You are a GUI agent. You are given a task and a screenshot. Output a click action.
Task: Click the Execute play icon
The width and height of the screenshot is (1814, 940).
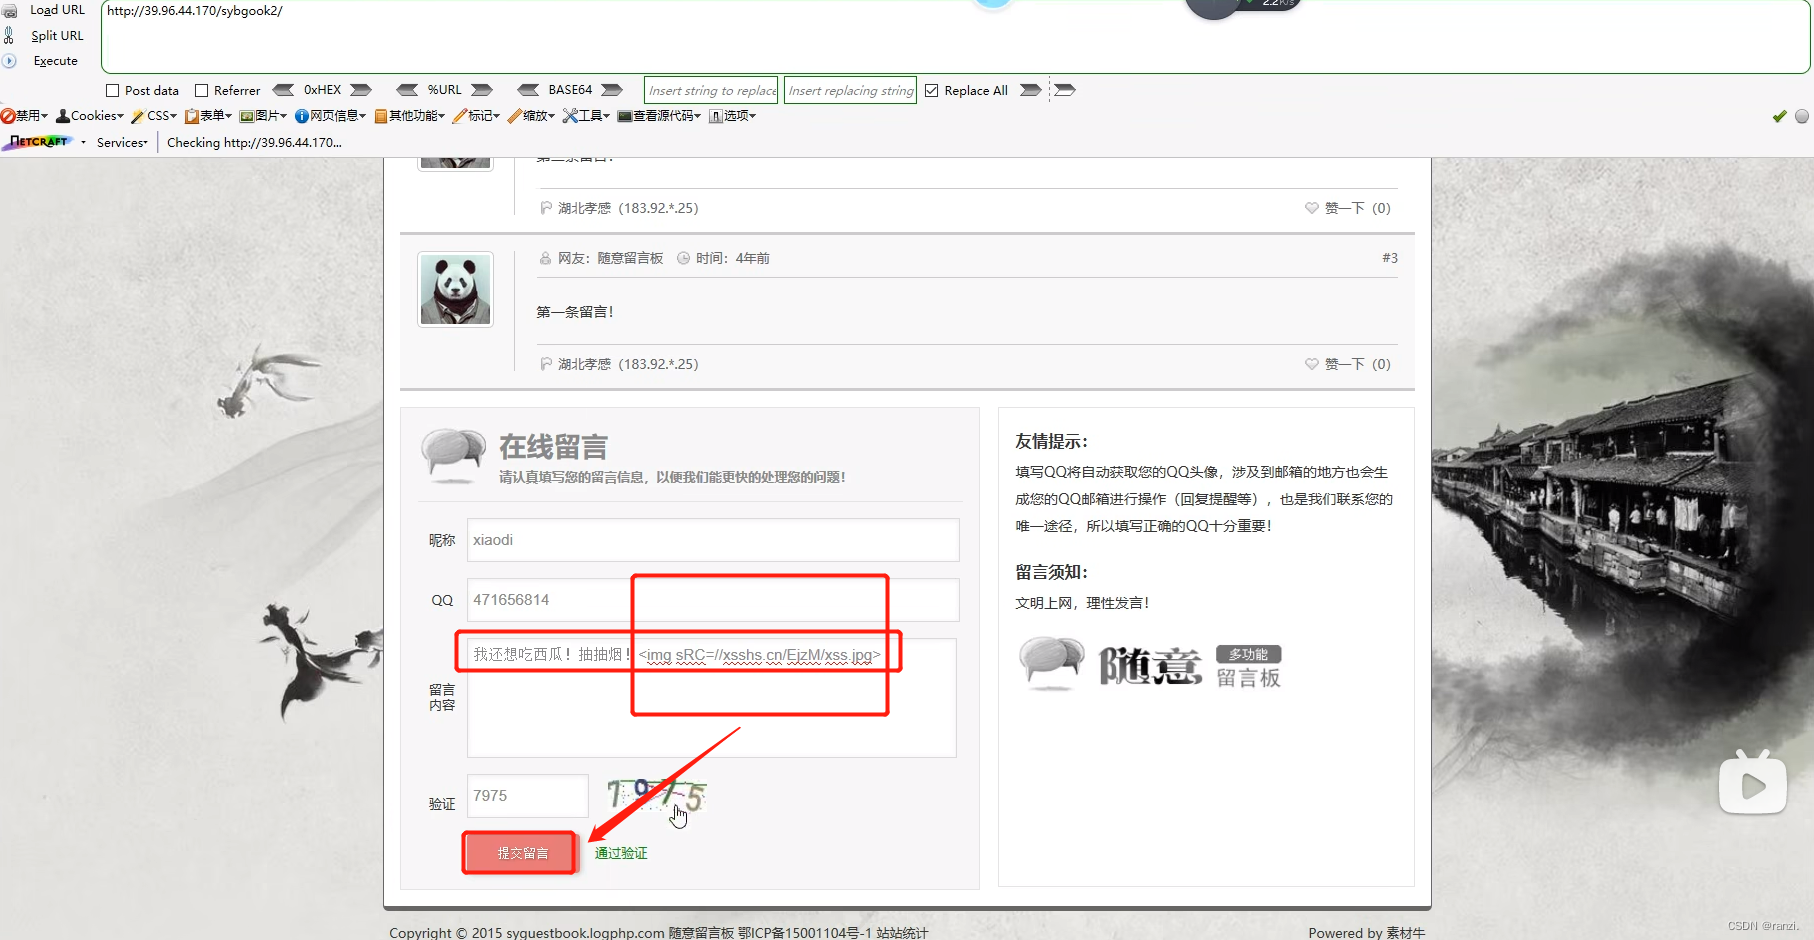coord(9,61)
